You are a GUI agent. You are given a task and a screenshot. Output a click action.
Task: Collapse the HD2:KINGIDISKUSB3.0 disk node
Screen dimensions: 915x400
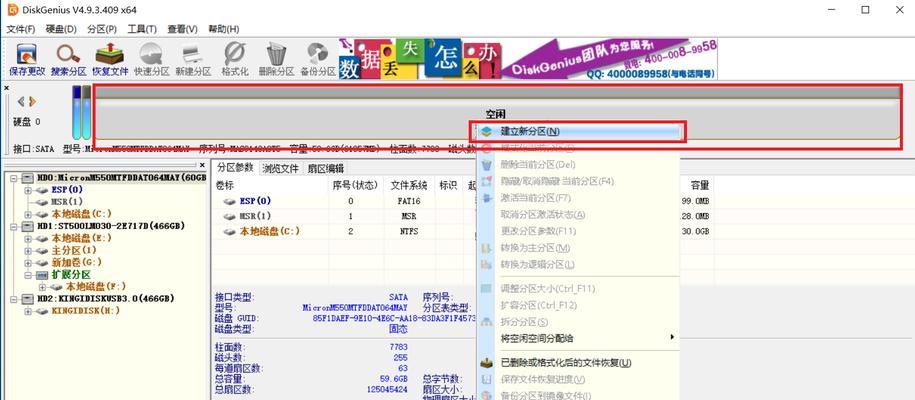[x=13, y=299]
